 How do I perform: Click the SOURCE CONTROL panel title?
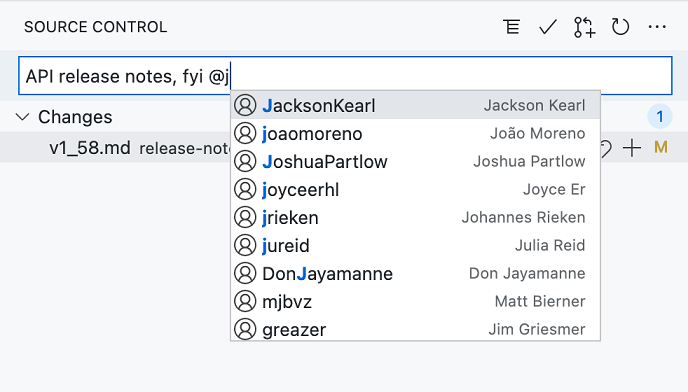coord(96,27)
